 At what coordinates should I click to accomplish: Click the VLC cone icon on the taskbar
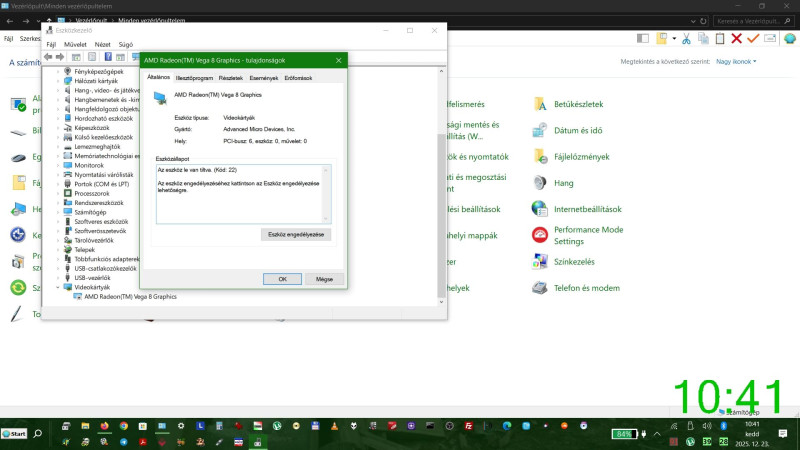click(334, 426)
